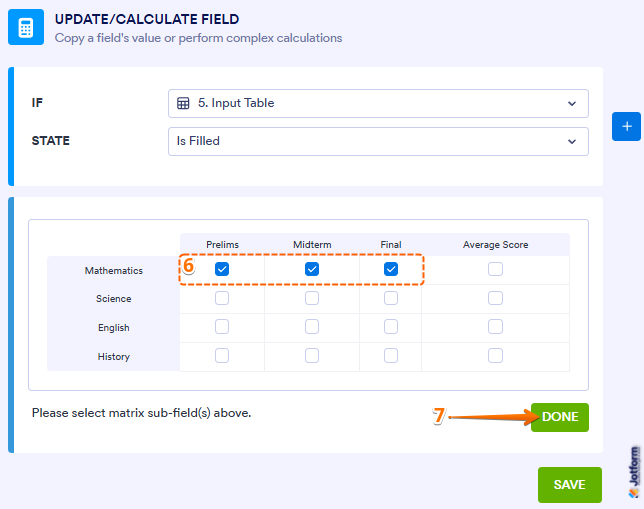
Task: Click the Prelims column header
Action: (x=222, y=245)
